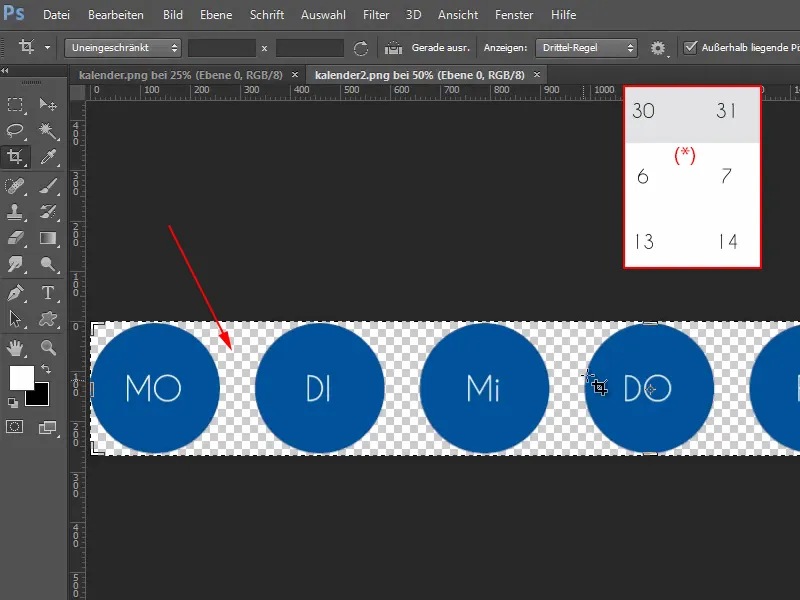
Task: Select the Hand tool
Action: pyautogui.click(x=15, y=348)
